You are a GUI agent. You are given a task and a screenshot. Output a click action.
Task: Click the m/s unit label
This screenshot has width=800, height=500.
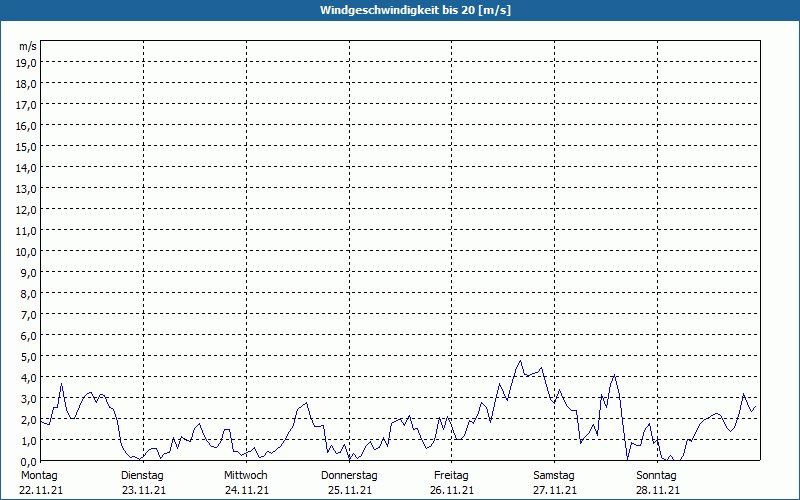(x=28, y=47)
